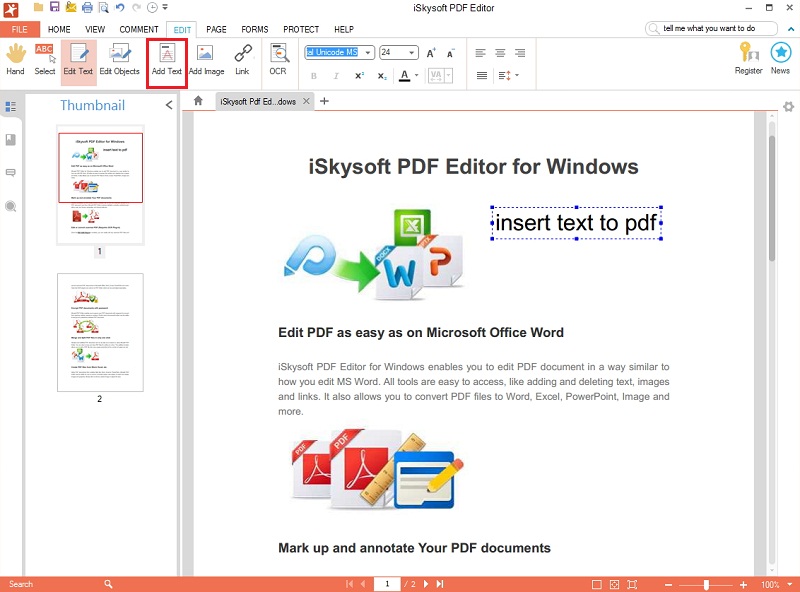The image size is (800, 592).
Task: Switch to the HOME tab
Action: (x=59, y=29)
